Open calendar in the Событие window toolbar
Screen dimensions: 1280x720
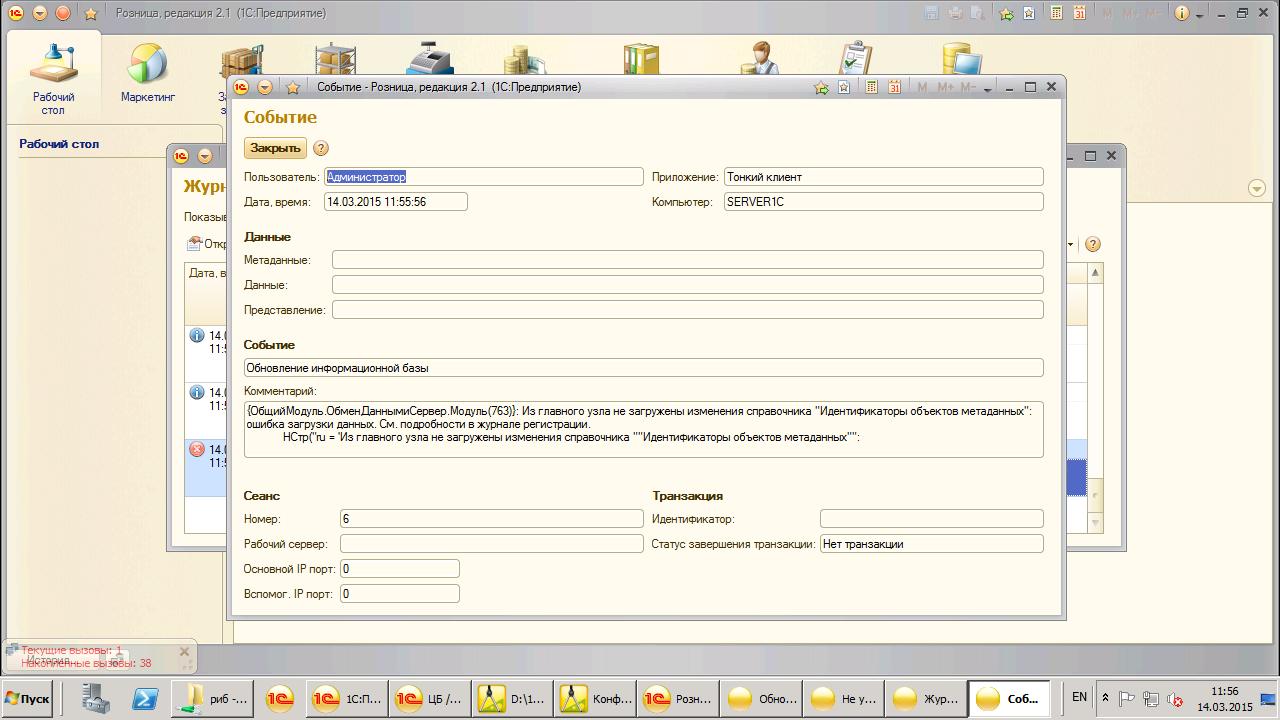click(x=895, y=87)
